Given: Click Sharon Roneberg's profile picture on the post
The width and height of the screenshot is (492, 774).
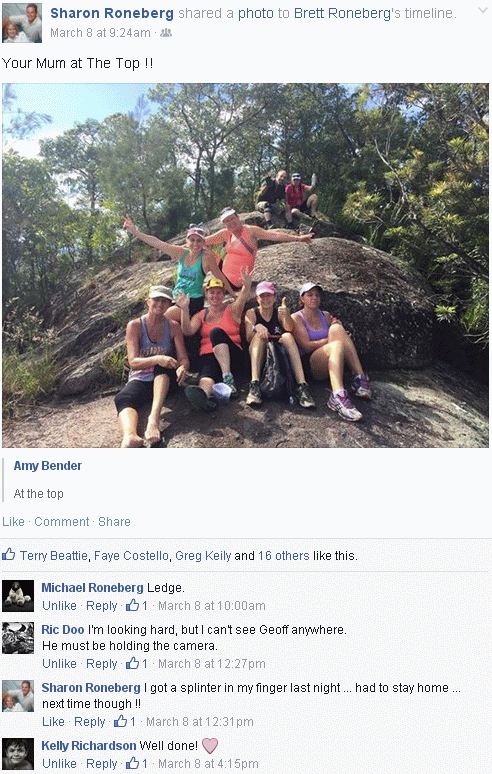Looking at the screenshot, I should pos(22,22).
